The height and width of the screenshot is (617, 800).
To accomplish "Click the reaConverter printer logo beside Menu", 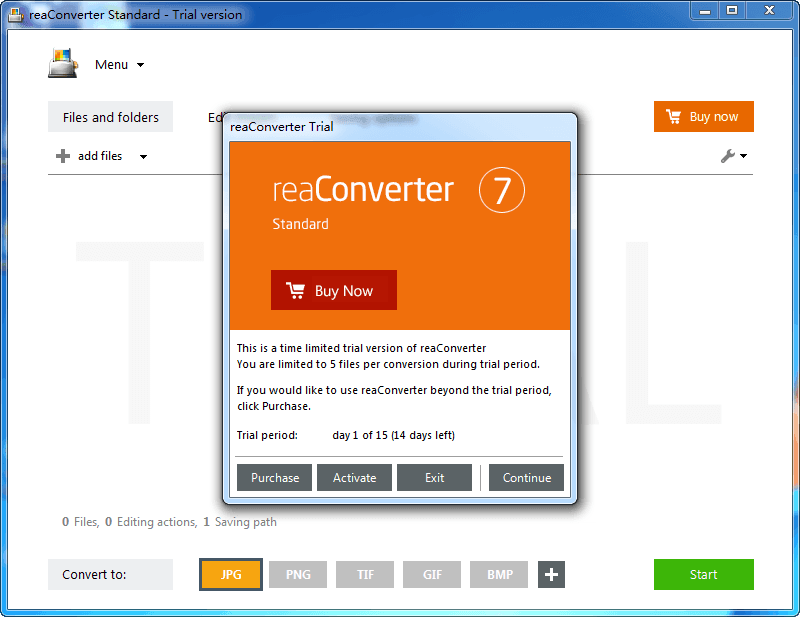I will click(x=62, y=63).
